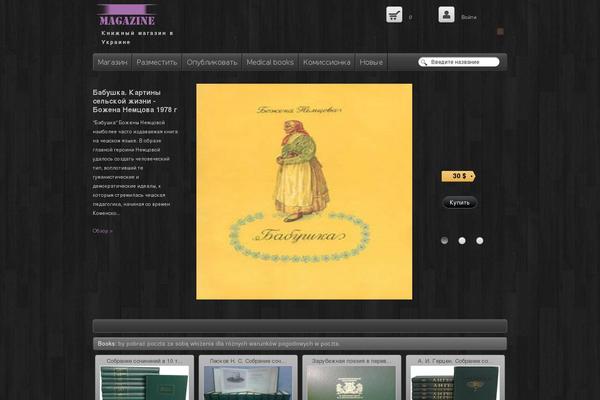The height and width of the screenshot is (400, 600).
Task: Click the search magnifier icon
Action: tap(424, 62)
